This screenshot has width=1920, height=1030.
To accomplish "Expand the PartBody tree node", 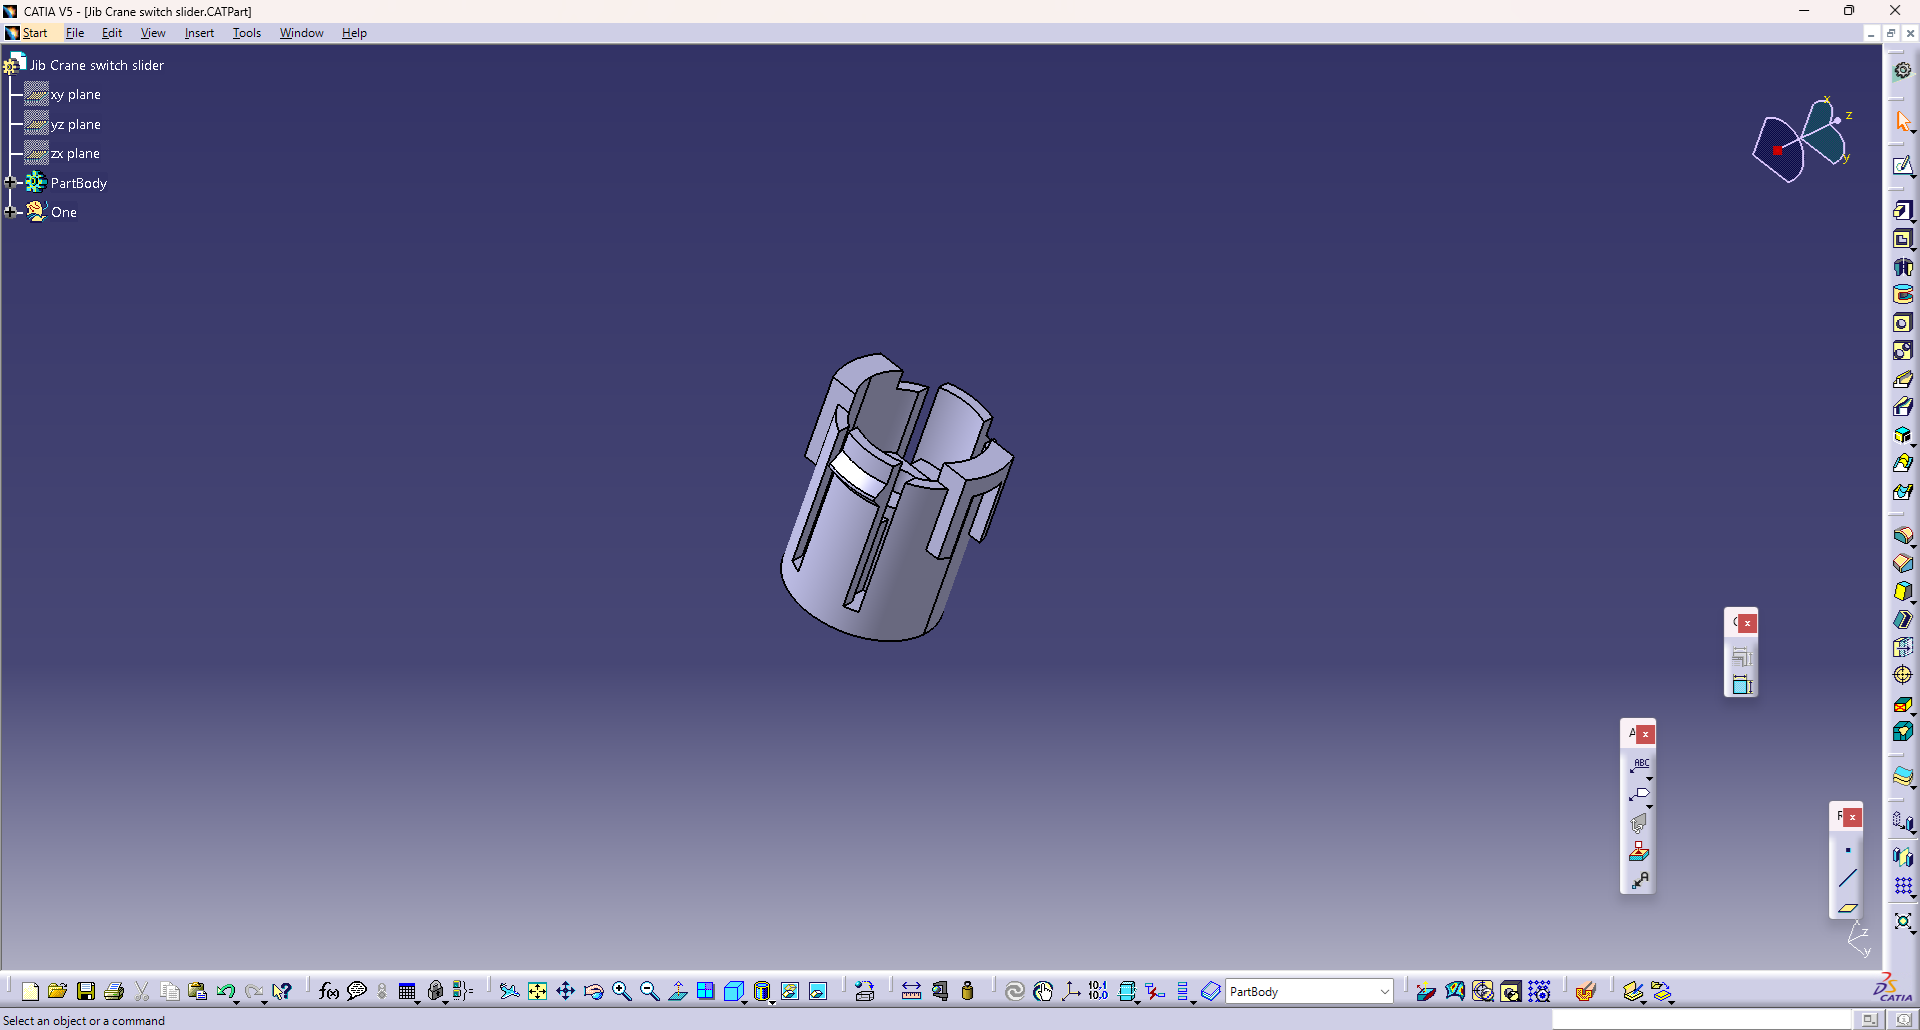I will tap(11, 182).
